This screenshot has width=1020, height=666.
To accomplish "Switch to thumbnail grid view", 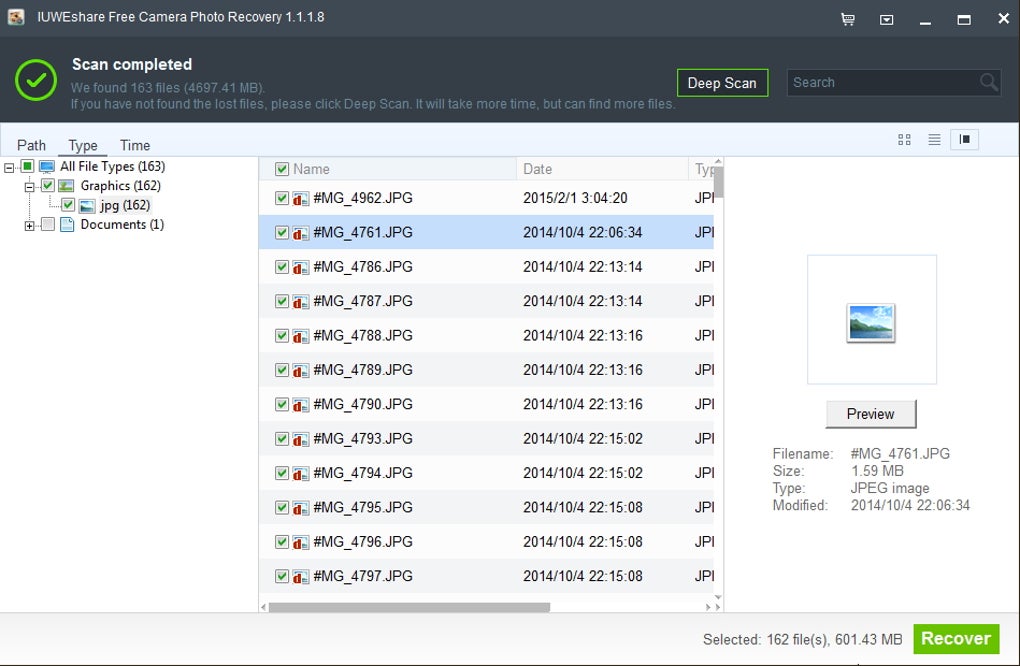I will point(904,140).
